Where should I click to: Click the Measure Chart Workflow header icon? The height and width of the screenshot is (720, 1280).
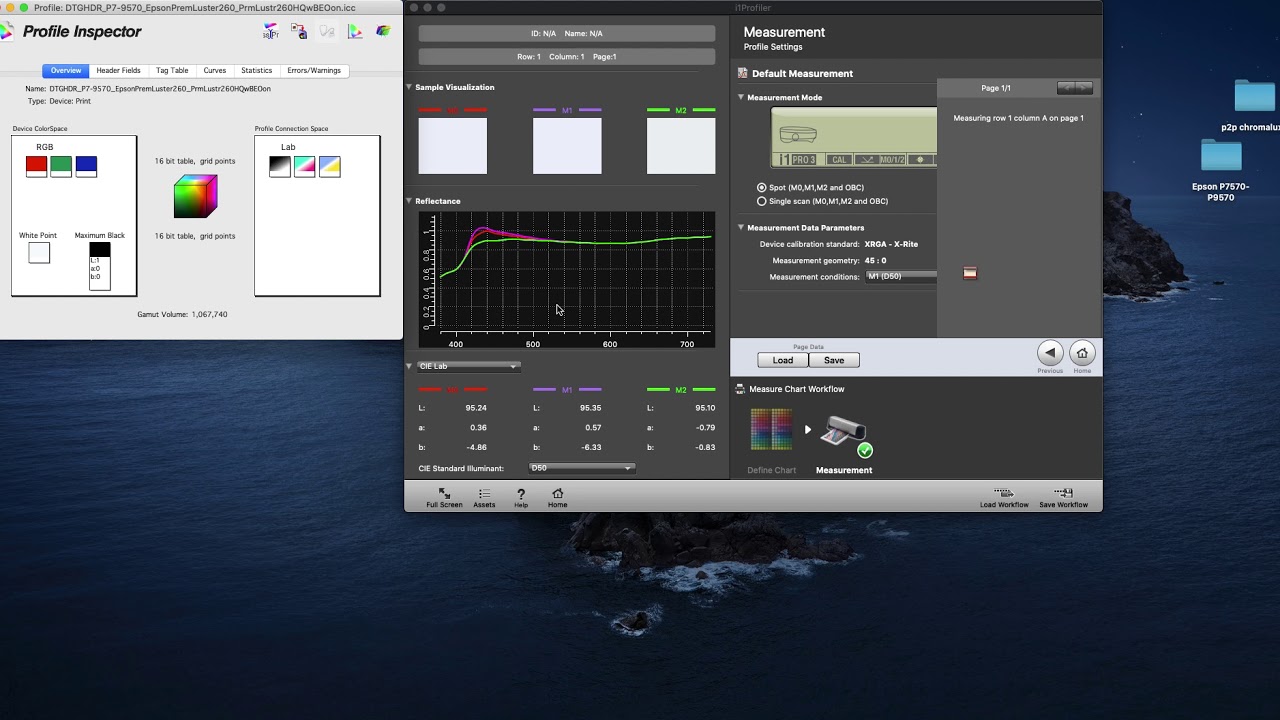point(741,389)
